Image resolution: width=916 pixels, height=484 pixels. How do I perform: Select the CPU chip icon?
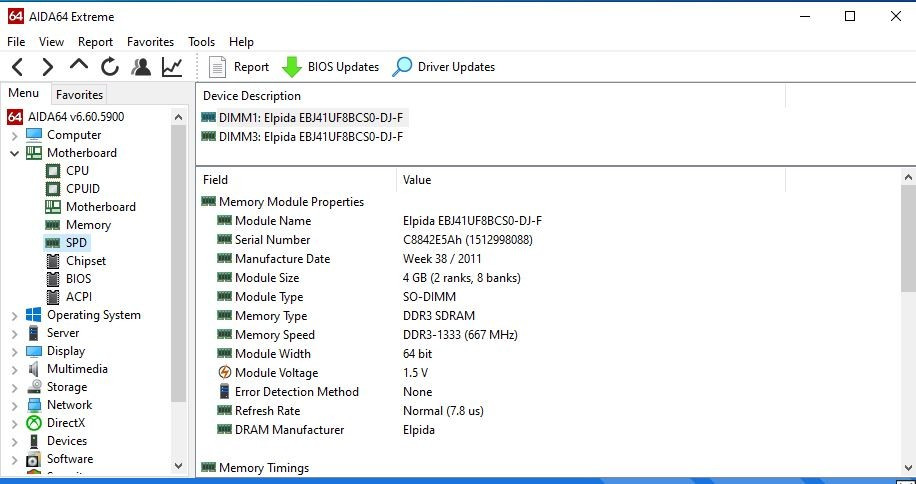pyautogui.click(x=53, y=171)
